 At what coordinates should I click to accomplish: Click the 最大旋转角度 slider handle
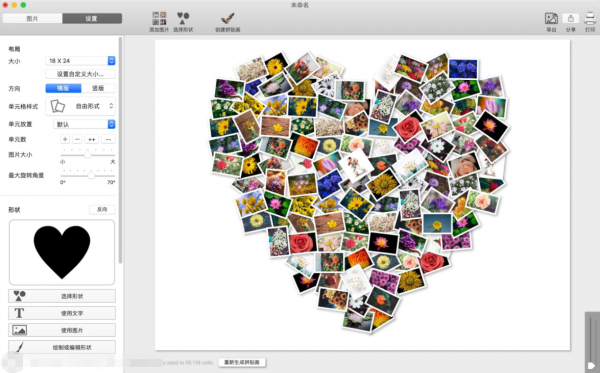(91, 175)
